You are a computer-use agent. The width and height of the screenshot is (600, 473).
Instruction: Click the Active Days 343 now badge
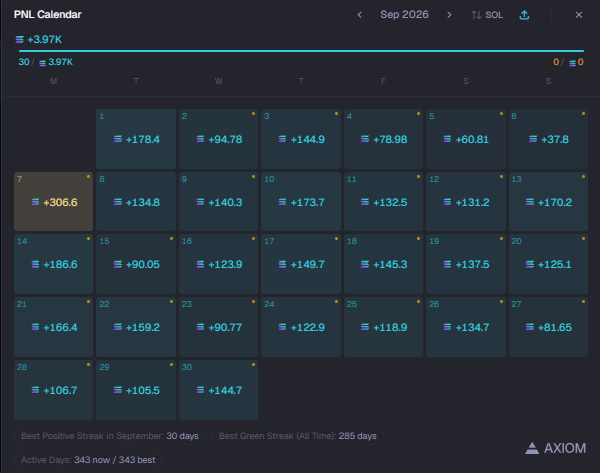click(88, 460)
